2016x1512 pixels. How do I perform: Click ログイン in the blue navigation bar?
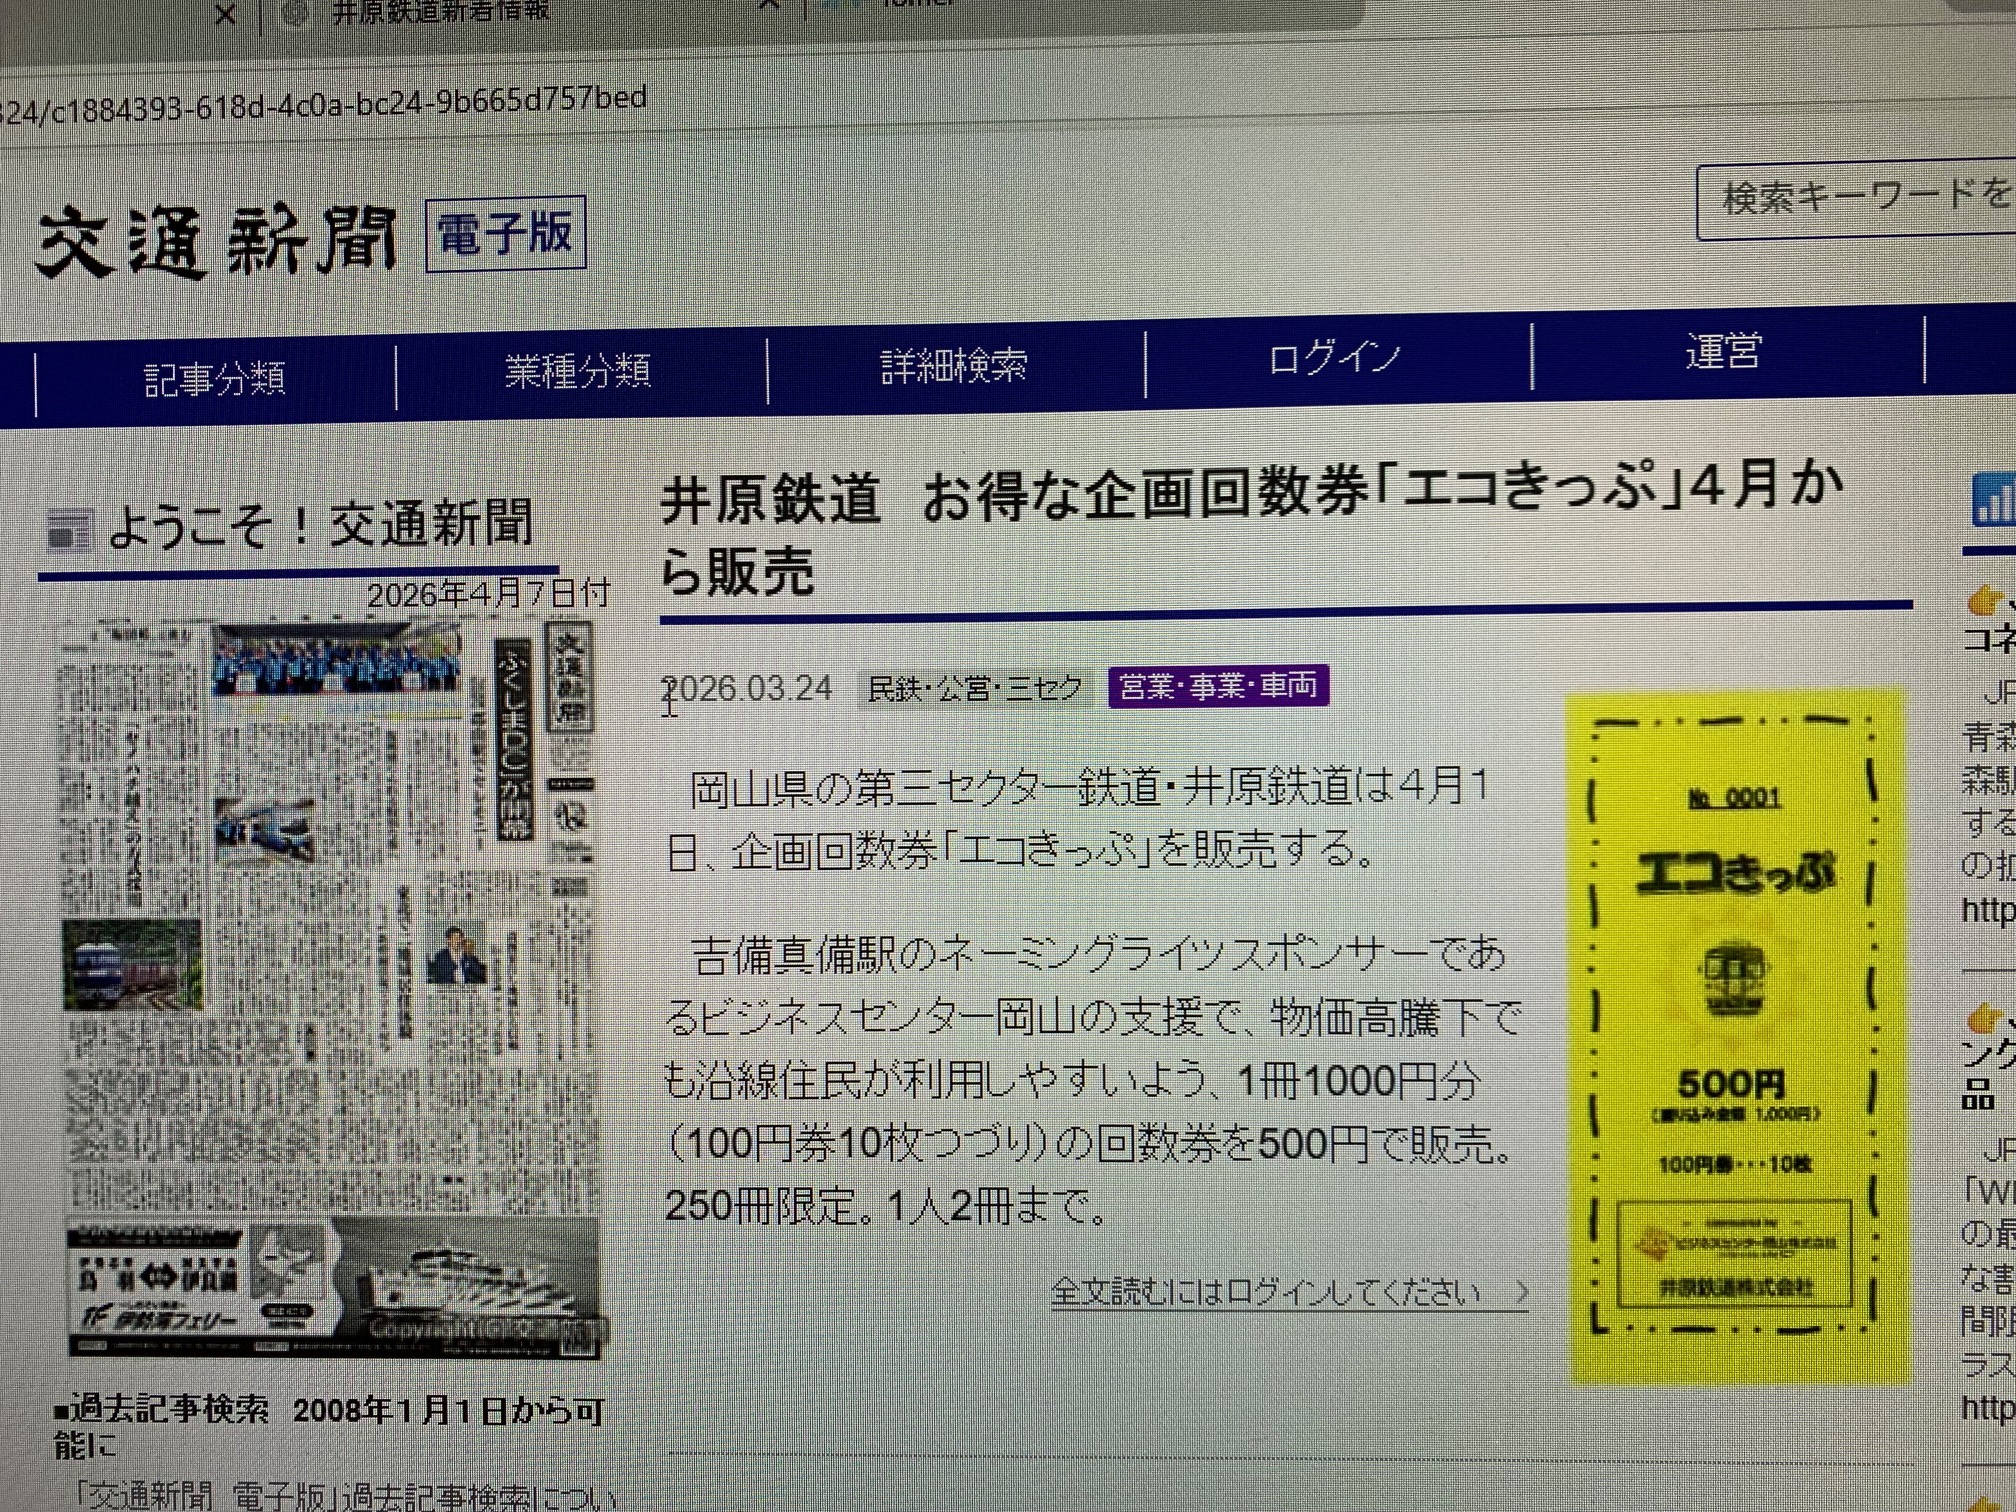(1335, 358)
